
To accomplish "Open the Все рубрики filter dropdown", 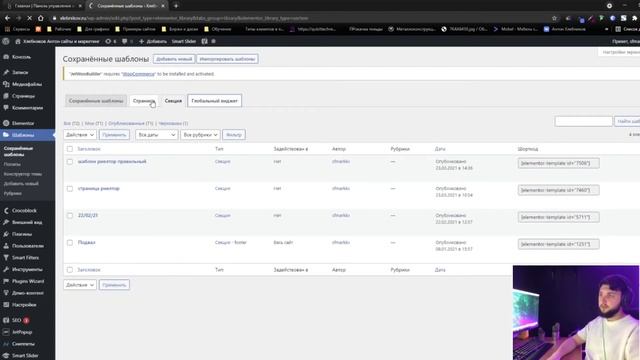I will 200,135.
